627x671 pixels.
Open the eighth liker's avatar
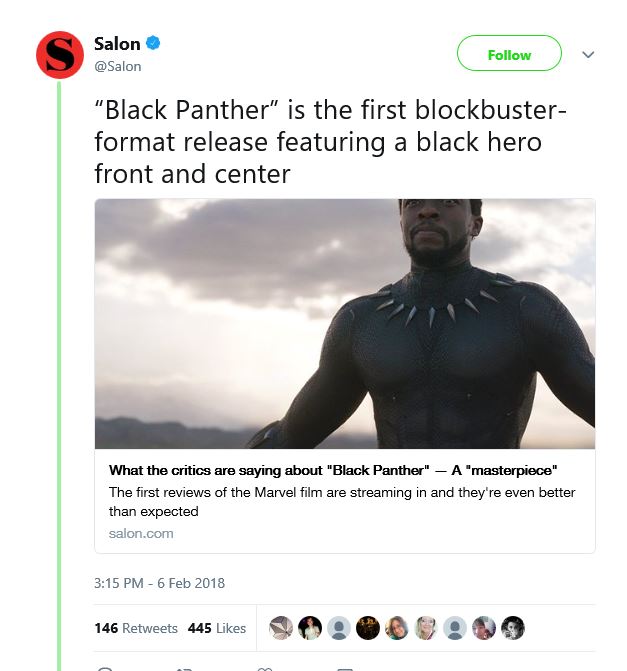(x=484, y=628)
